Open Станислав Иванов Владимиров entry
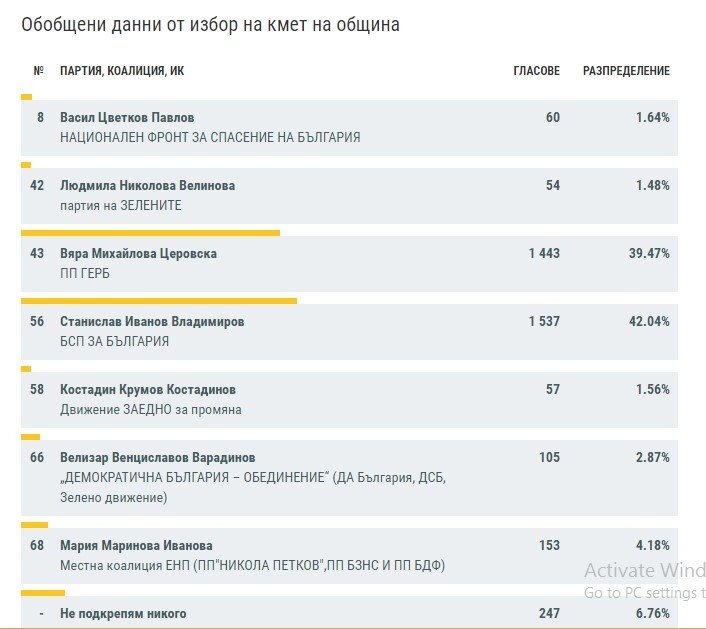The height and width of the screenshot is (629, 706). pos(152,321)
